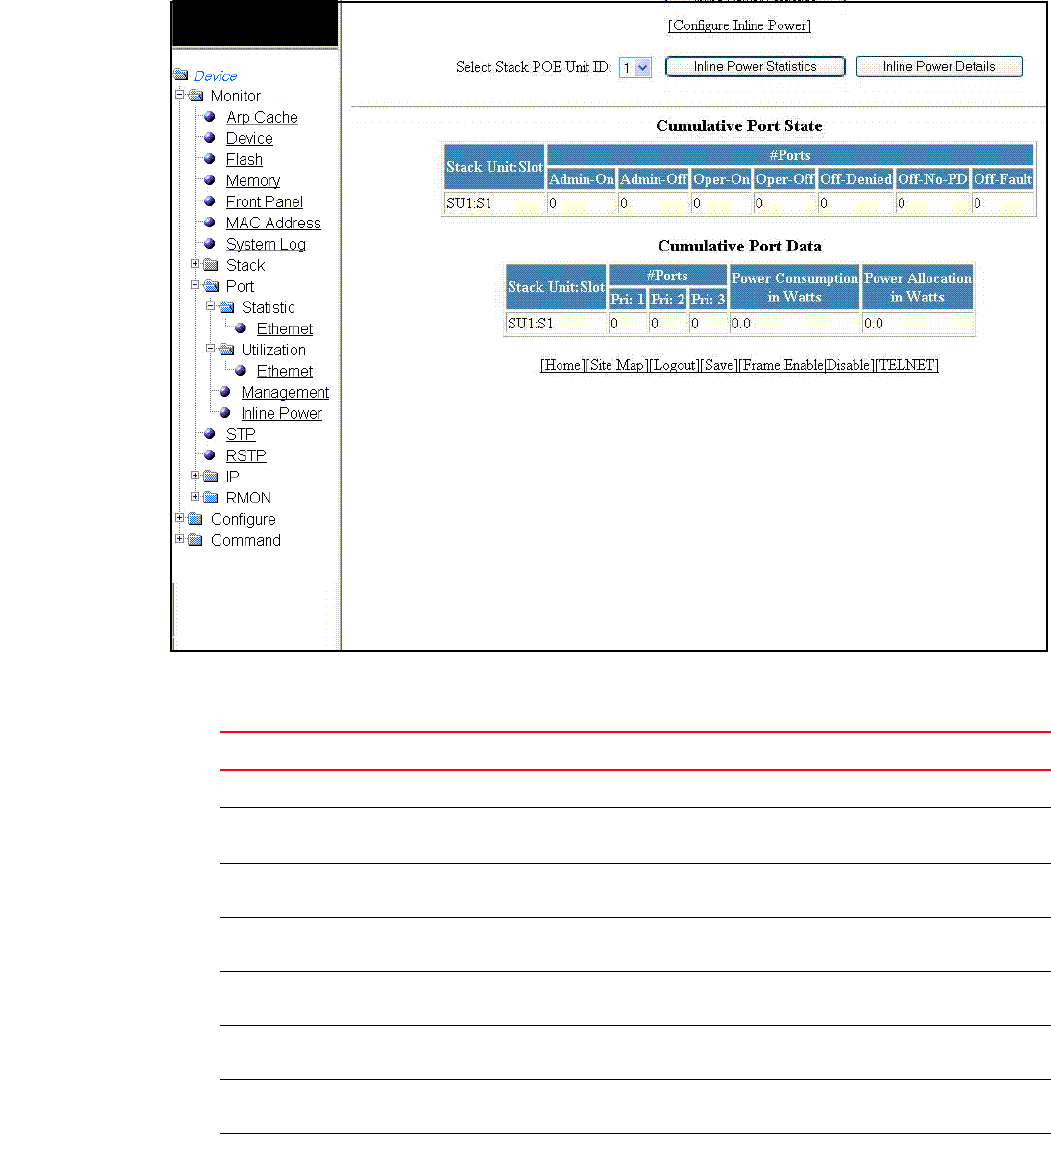Open the Stack POE Unit ID dropdown
Screen dimensions: 1051x1159
point(636,67)
